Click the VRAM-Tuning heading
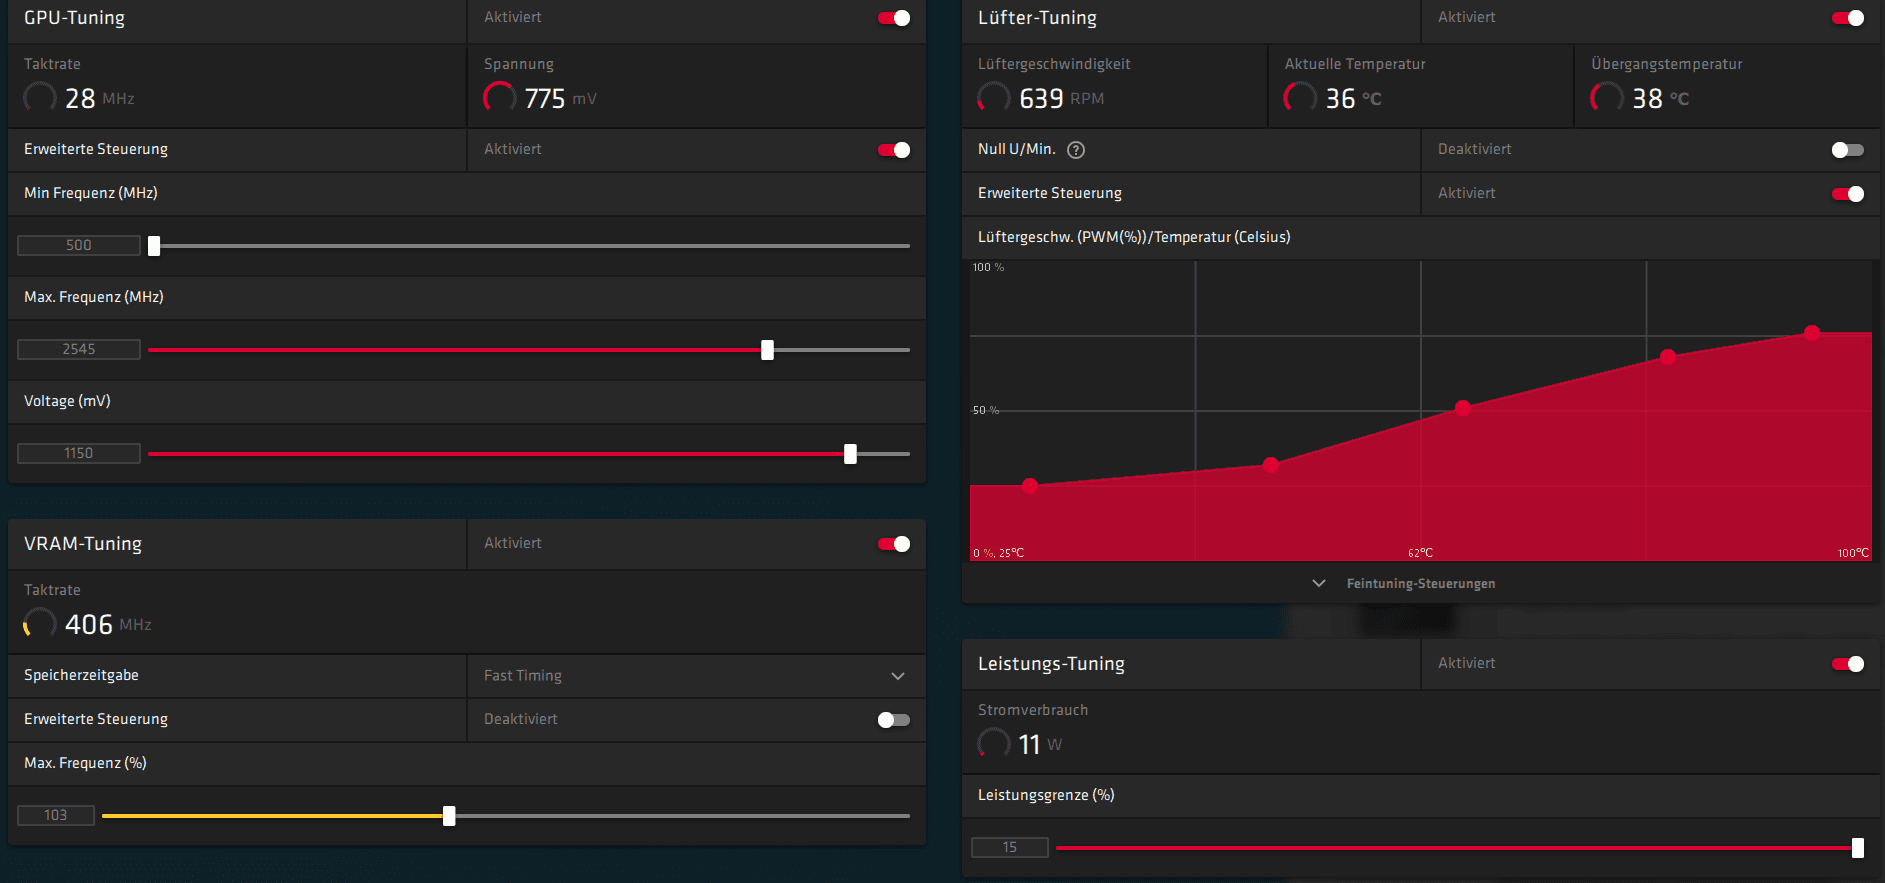Image resolution: width=1885 pixels, height=883 pixels. click(x=83, y=544)
